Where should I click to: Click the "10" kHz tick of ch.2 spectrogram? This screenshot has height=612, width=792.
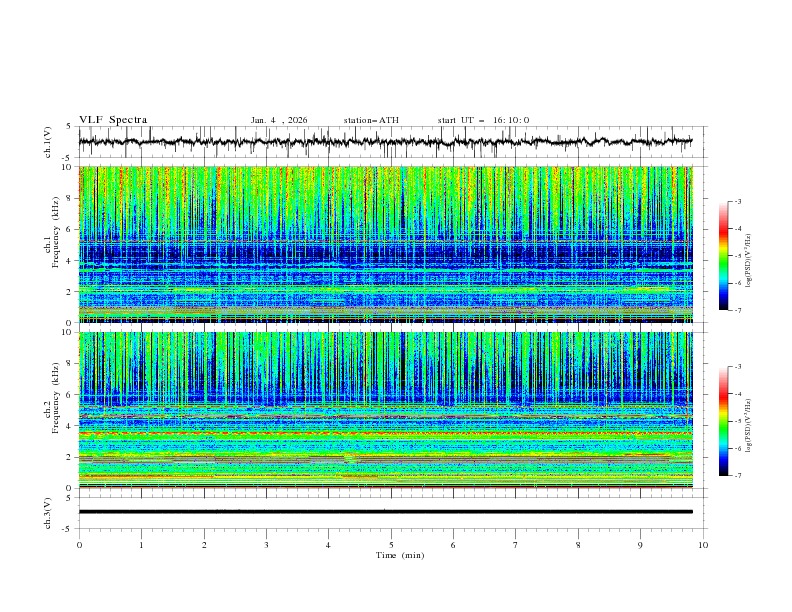coord(67,332)
